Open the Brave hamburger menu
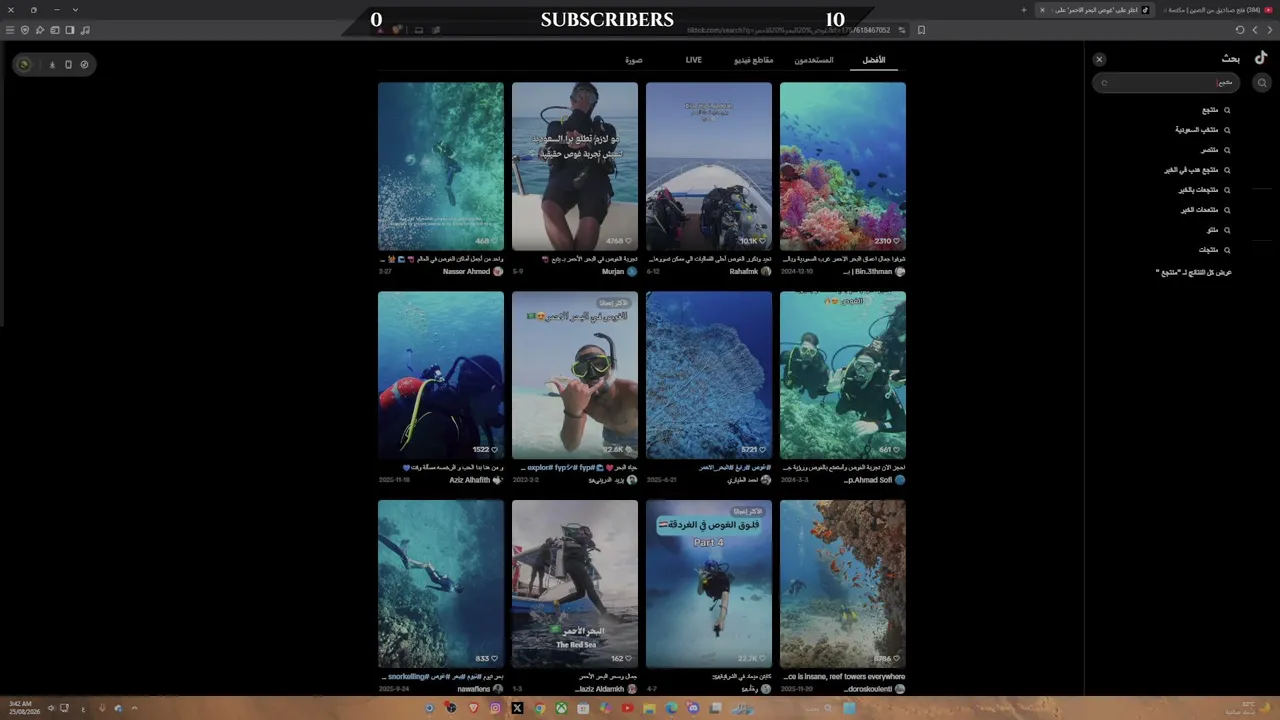The width and height of the screenshot is (1280, 720). (10, 30)
